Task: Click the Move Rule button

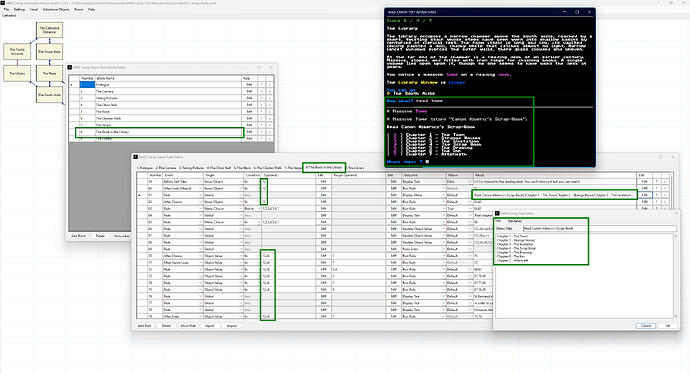Action: [188, 326]
